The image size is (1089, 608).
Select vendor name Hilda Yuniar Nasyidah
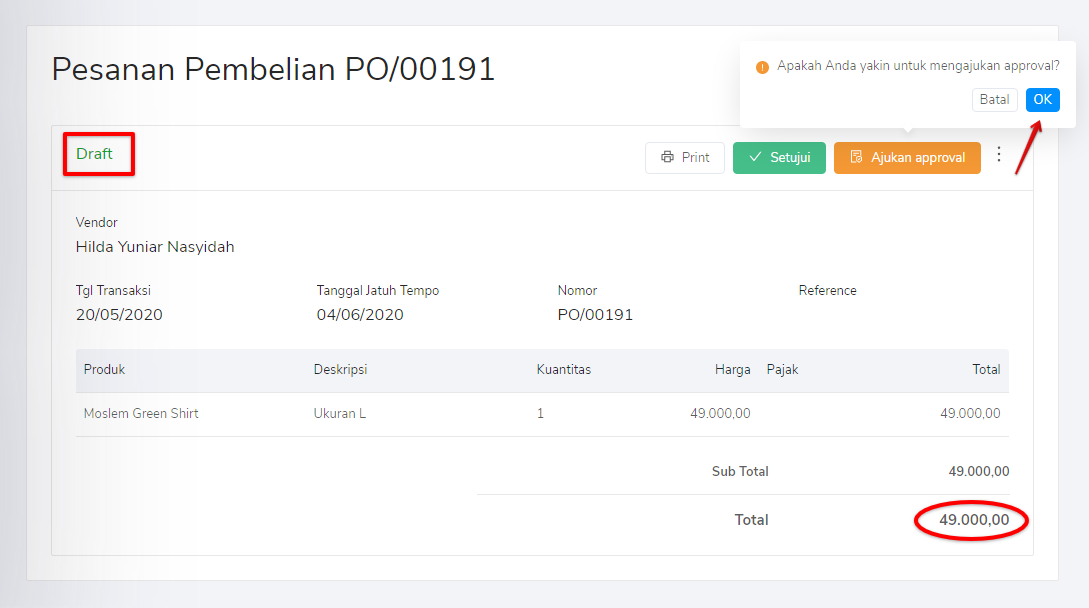(x=155, y=247)
